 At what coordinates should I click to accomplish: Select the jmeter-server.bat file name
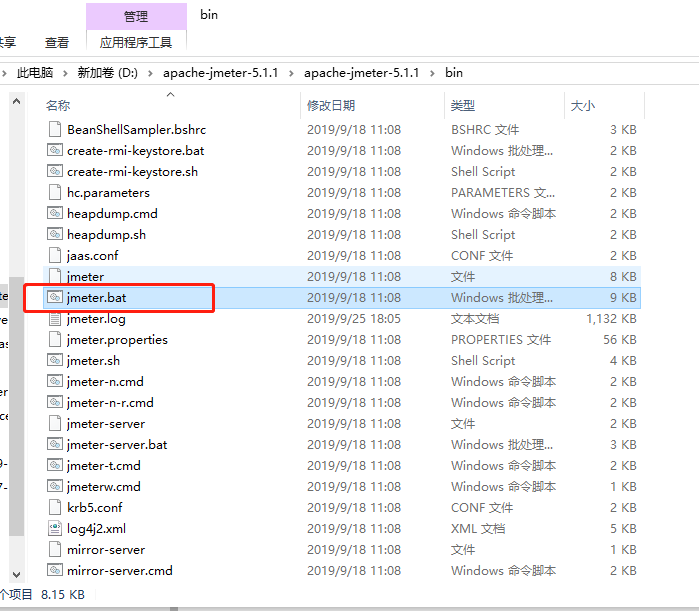tap(117, 444)
